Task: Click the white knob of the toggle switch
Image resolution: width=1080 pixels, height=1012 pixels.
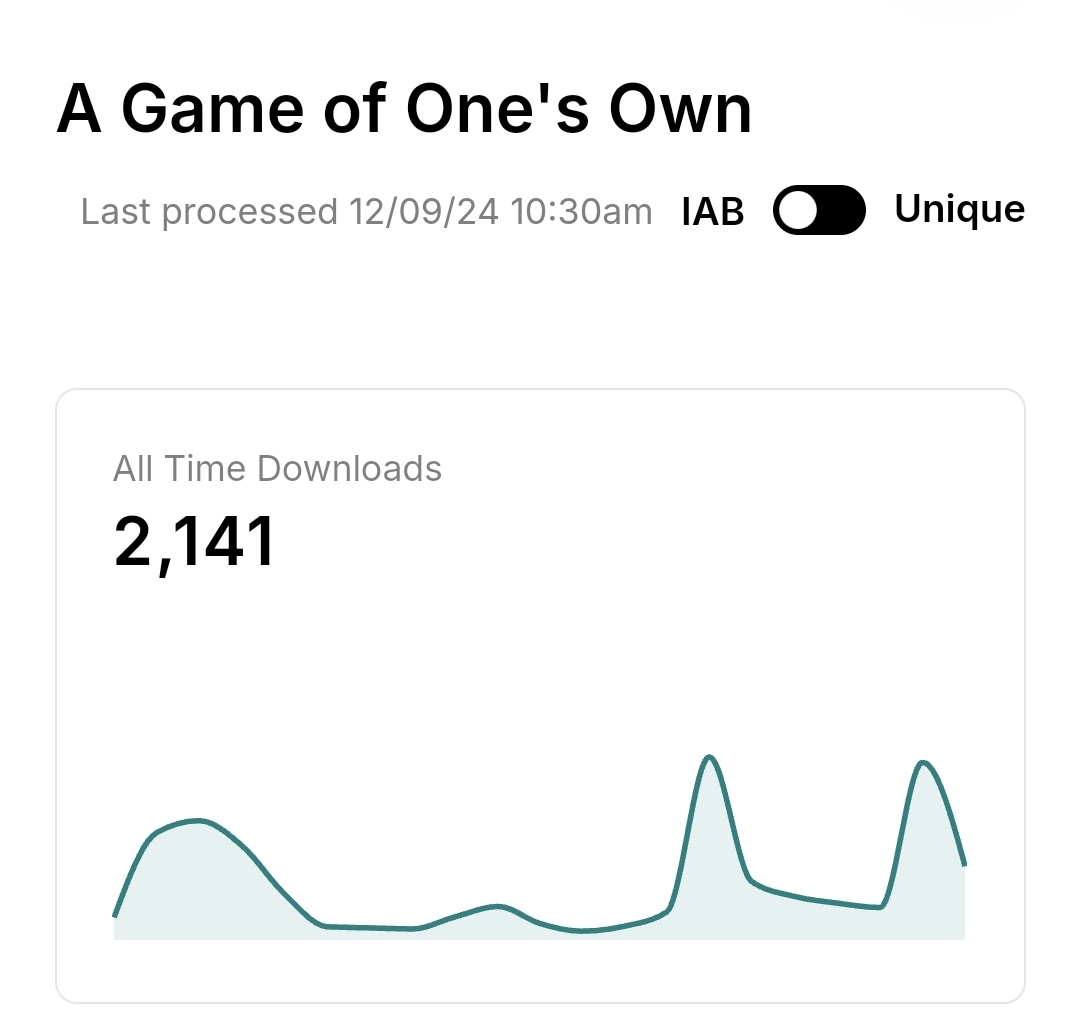Action: tap(799, 210)
